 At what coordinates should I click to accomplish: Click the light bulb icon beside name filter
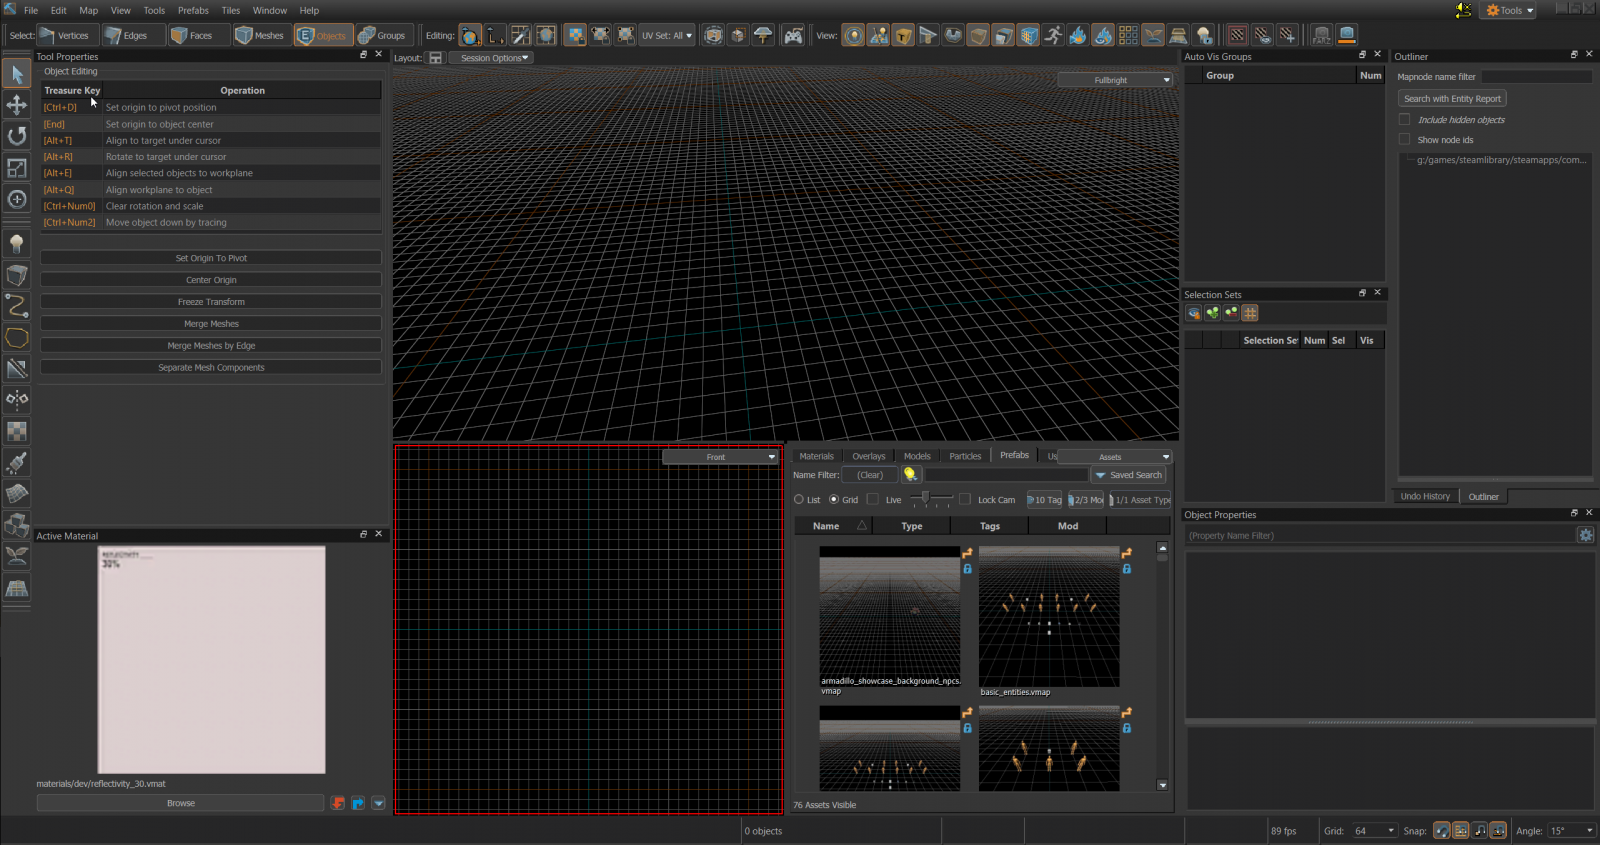pos(910,475)
